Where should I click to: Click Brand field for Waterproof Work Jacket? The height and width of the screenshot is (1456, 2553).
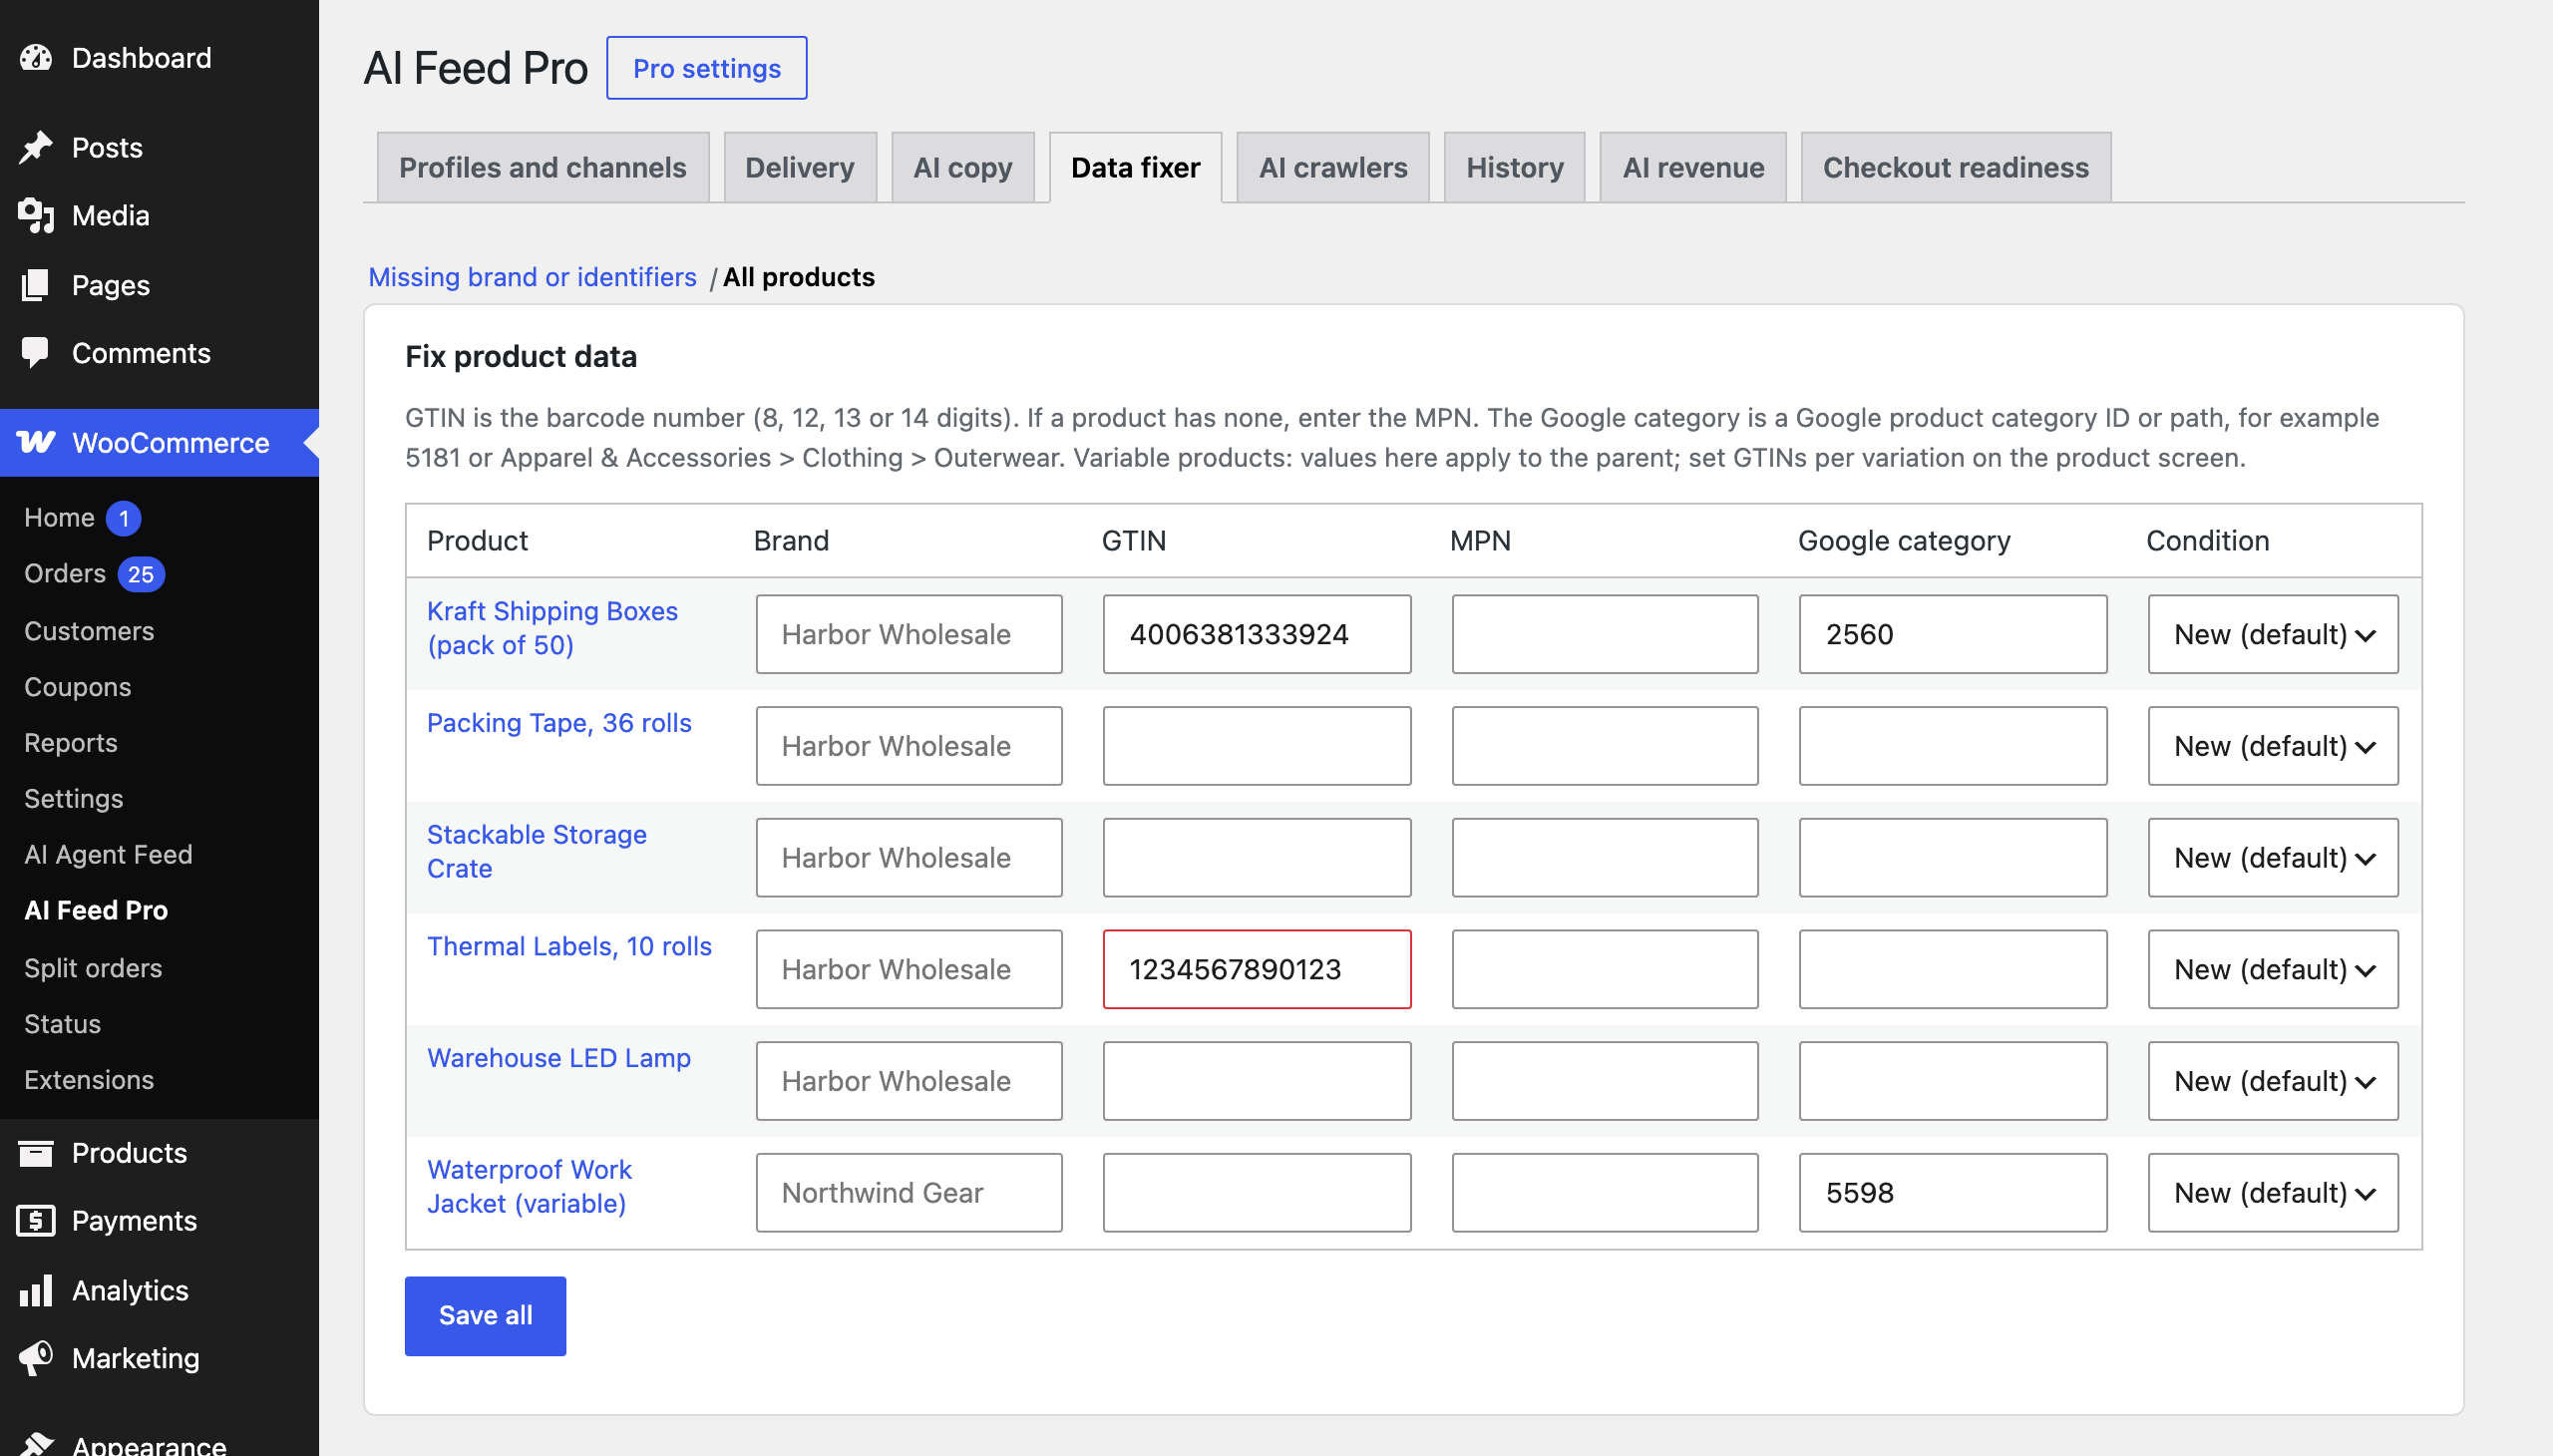(x=909, y=1193)
